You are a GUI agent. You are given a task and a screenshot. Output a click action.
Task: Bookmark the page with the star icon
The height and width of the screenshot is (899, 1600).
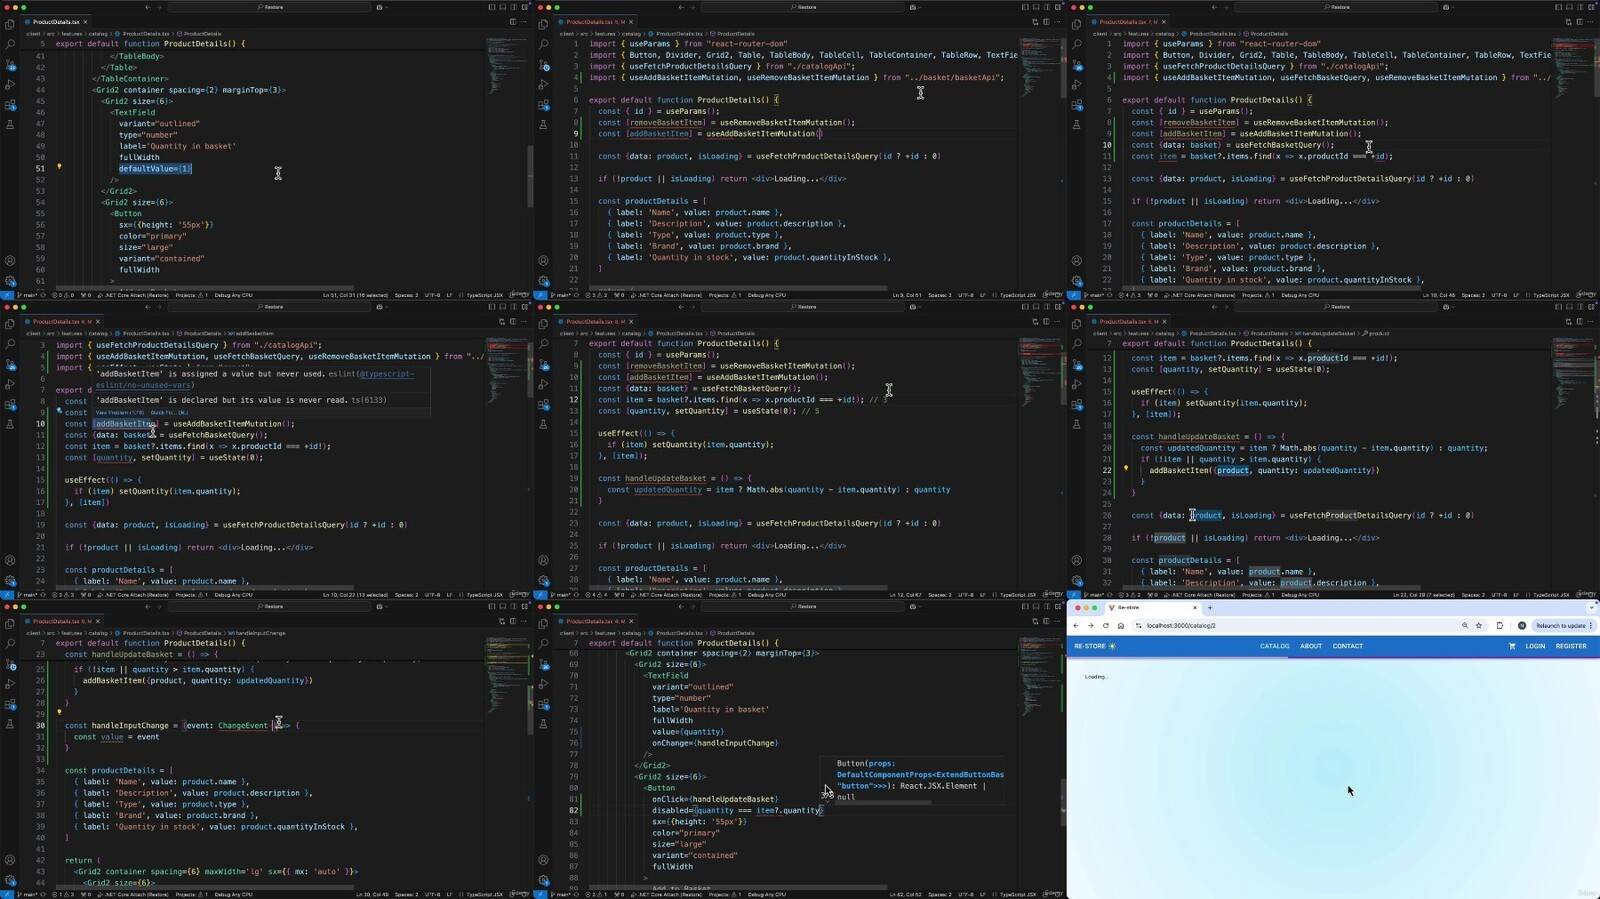(1479, 626)
